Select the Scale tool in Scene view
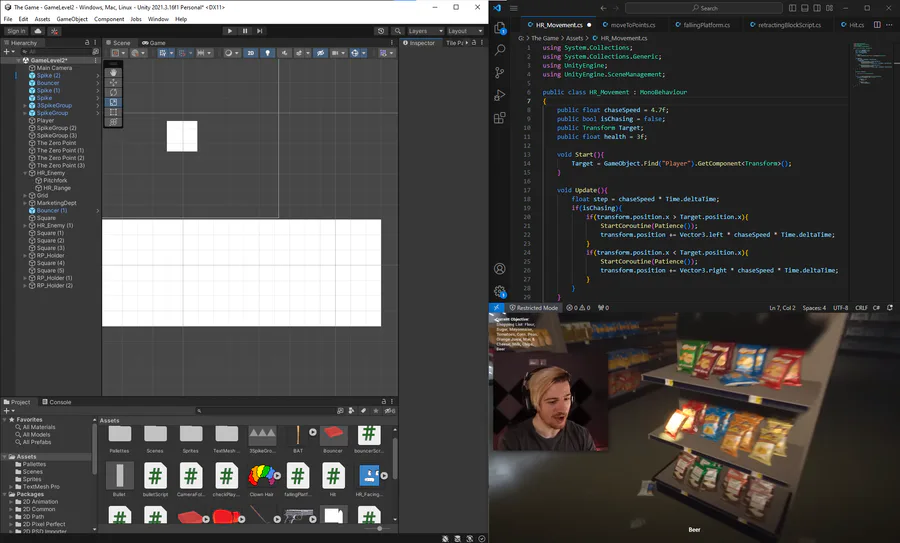This screenshot has height=543, width=900. tap(113, 102)
